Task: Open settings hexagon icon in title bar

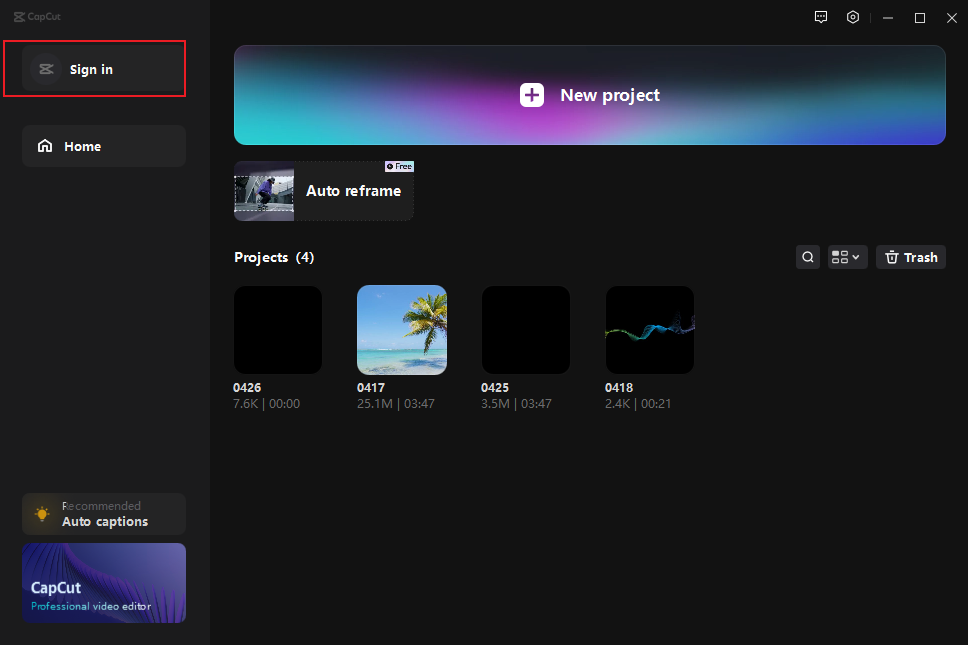Action: pyautogui.click(x=853, y=17)
